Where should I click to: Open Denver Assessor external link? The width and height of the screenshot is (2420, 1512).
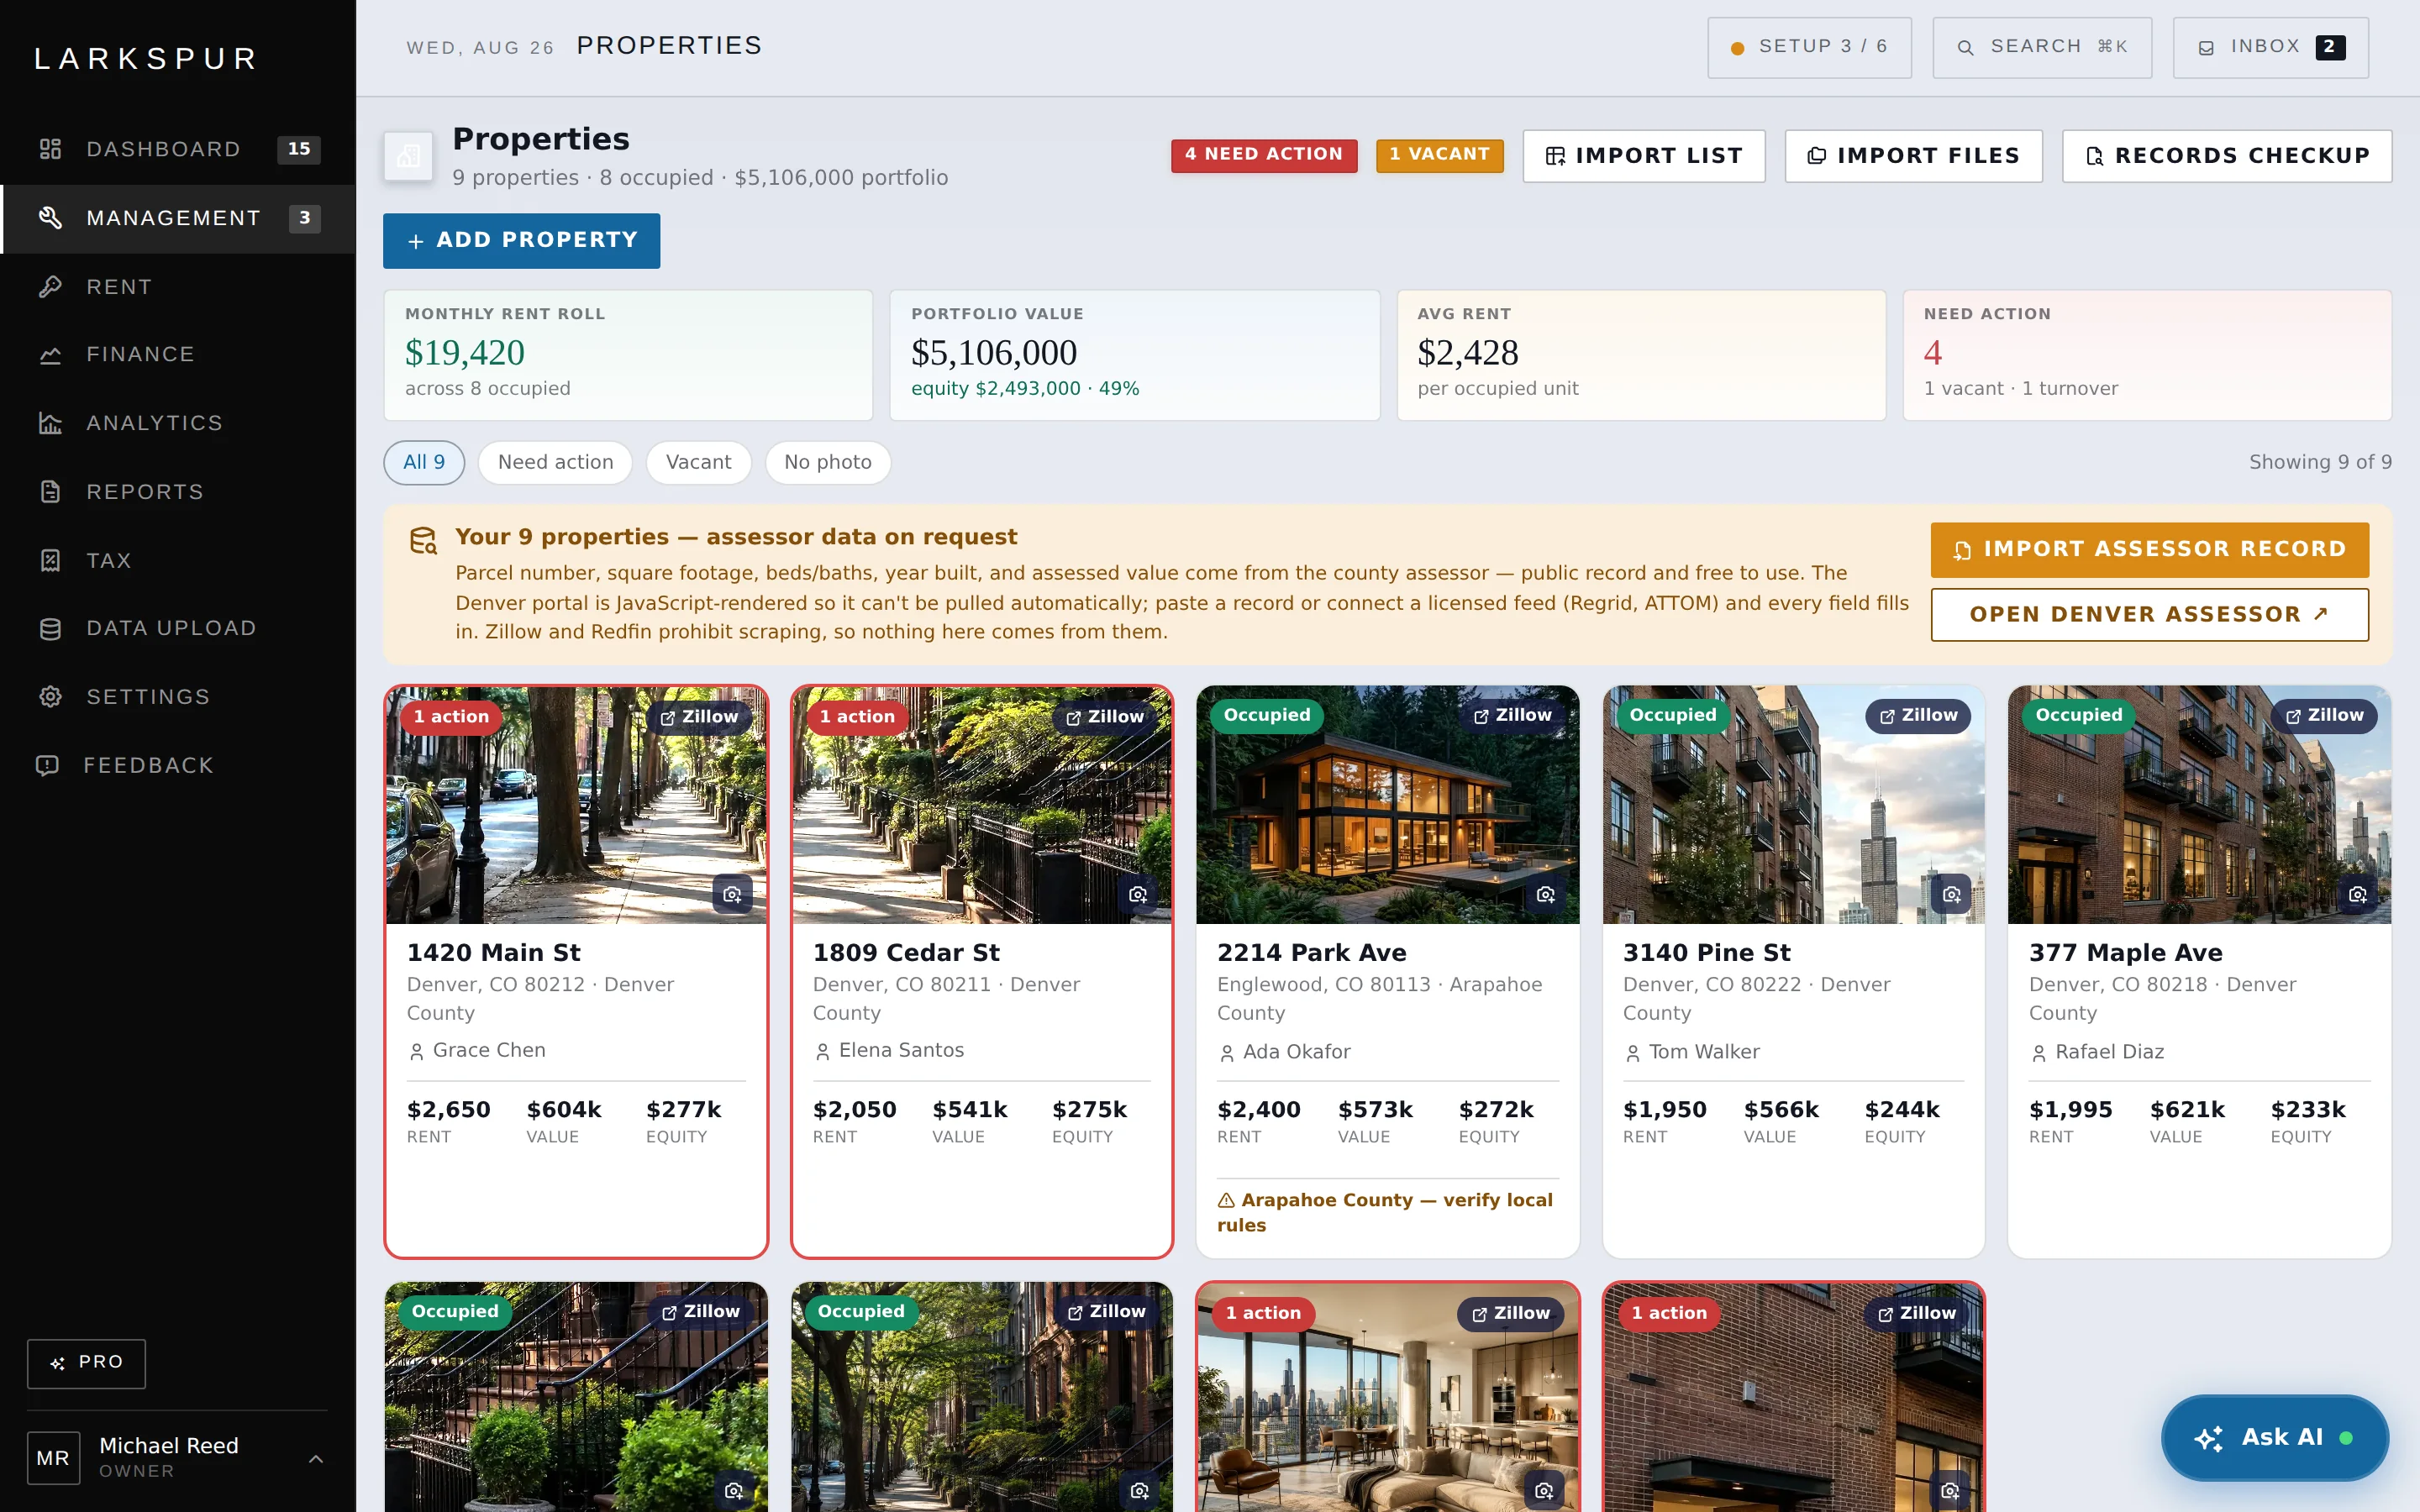2149,615
